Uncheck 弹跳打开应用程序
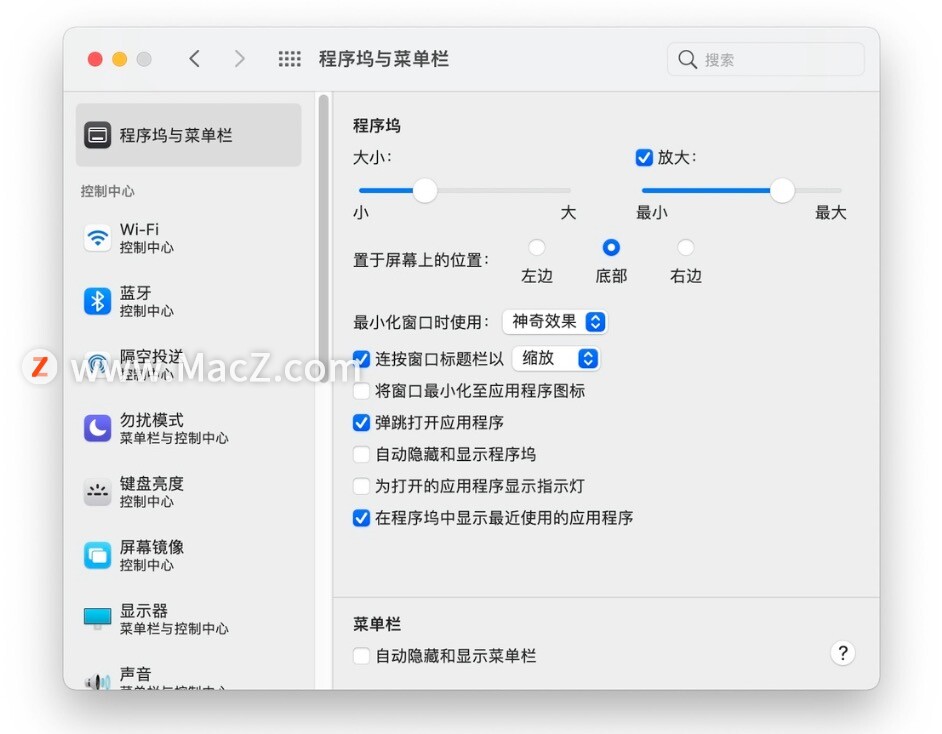This screenshot has height=734, width=942. pyautogui.click(x=361, y=423)
